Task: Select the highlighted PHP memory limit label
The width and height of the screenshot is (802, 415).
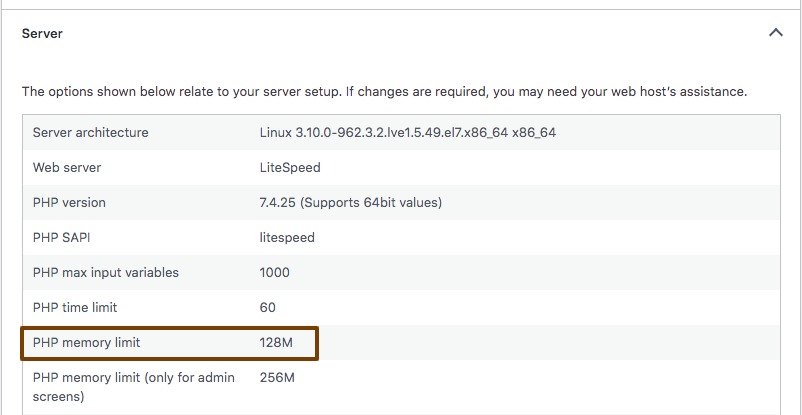Action: click(86, 342)
